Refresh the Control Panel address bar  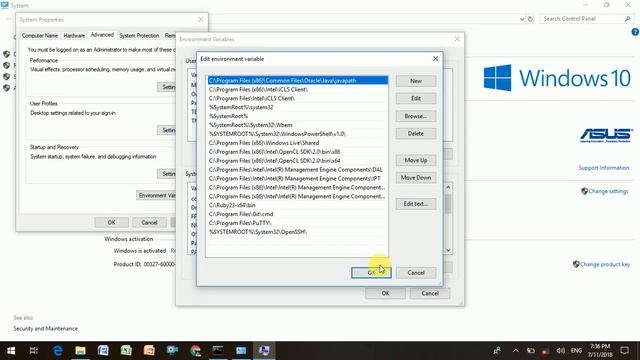click(x=530, y=19)
